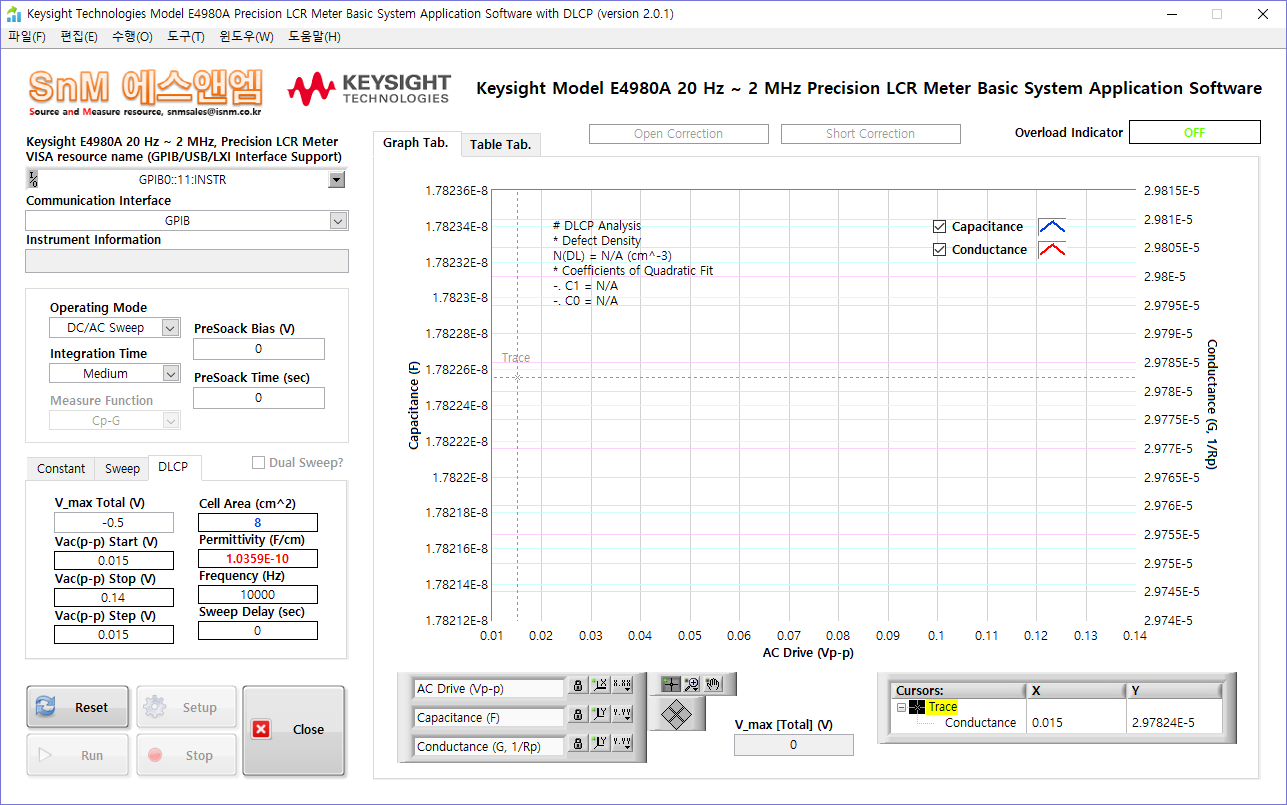This screenshot has width=1287, height=805.
Task: Switch to the Table Tab.
Action: click(501, 145)
